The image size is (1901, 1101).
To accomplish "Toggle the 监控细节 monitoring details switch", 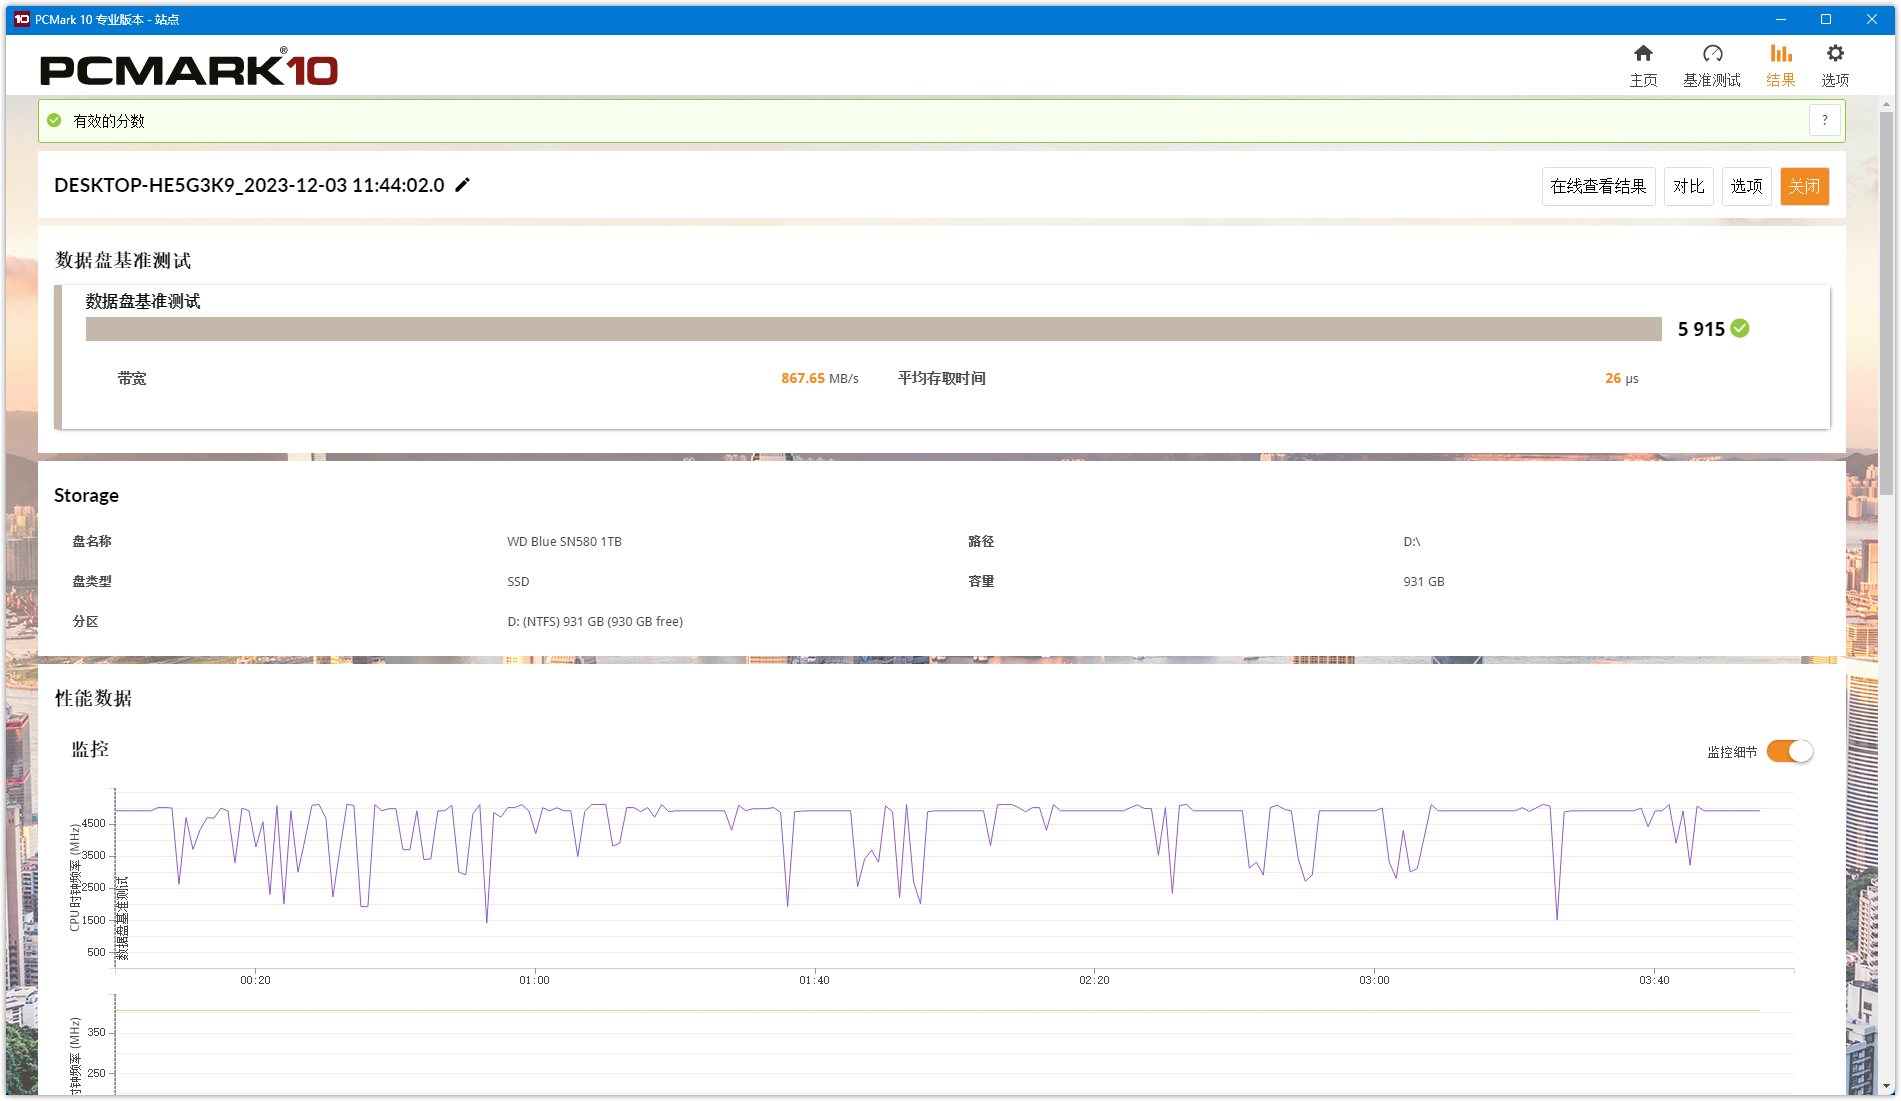I will click(1789, 751).
